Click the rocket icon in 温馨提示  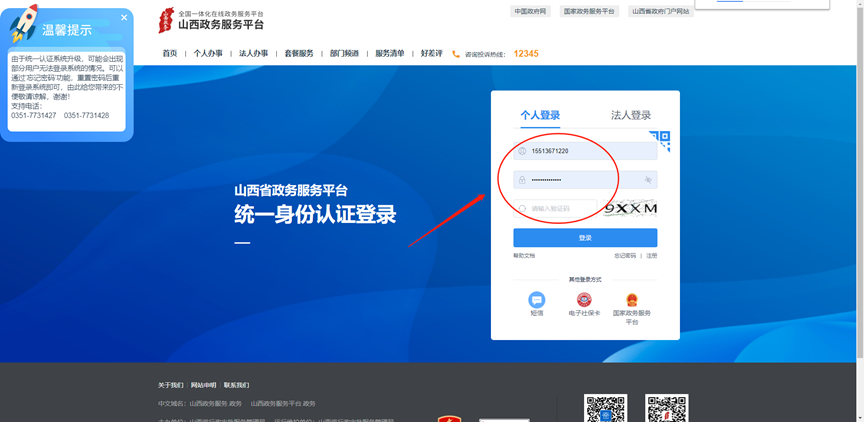coord(24,23)
